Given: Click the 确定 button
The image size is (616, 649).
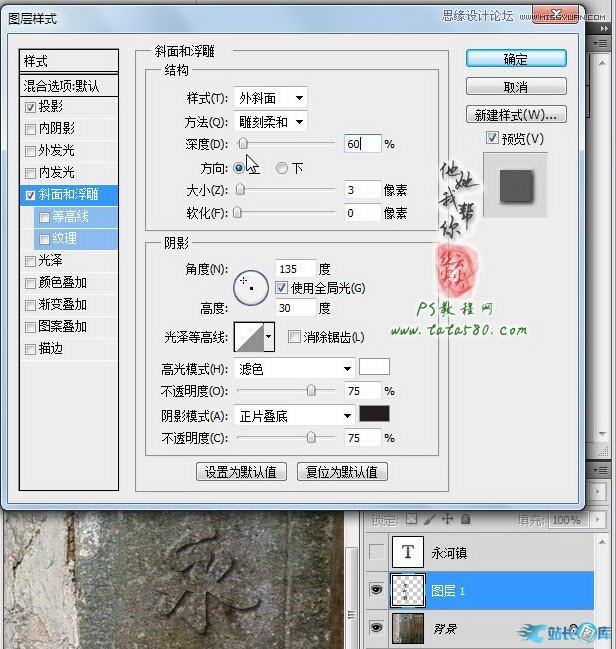Looking at the screenshot, I should point(516,59).
